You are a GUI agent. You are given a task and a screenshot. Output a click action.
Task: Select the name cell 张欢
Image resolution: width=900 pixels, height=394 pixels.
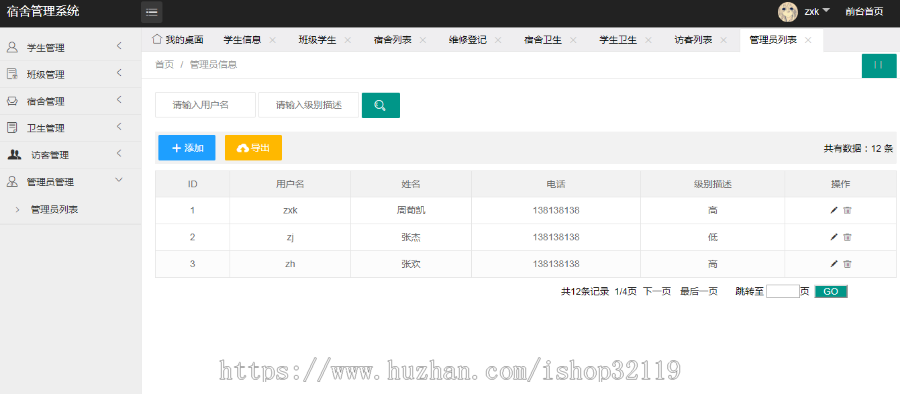click(411, 264)
